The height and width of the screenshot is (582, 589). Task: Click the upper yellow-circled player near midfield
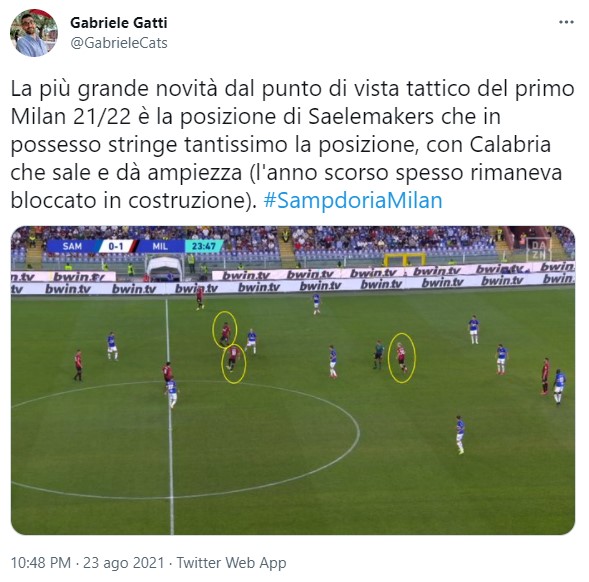[225, 330]
